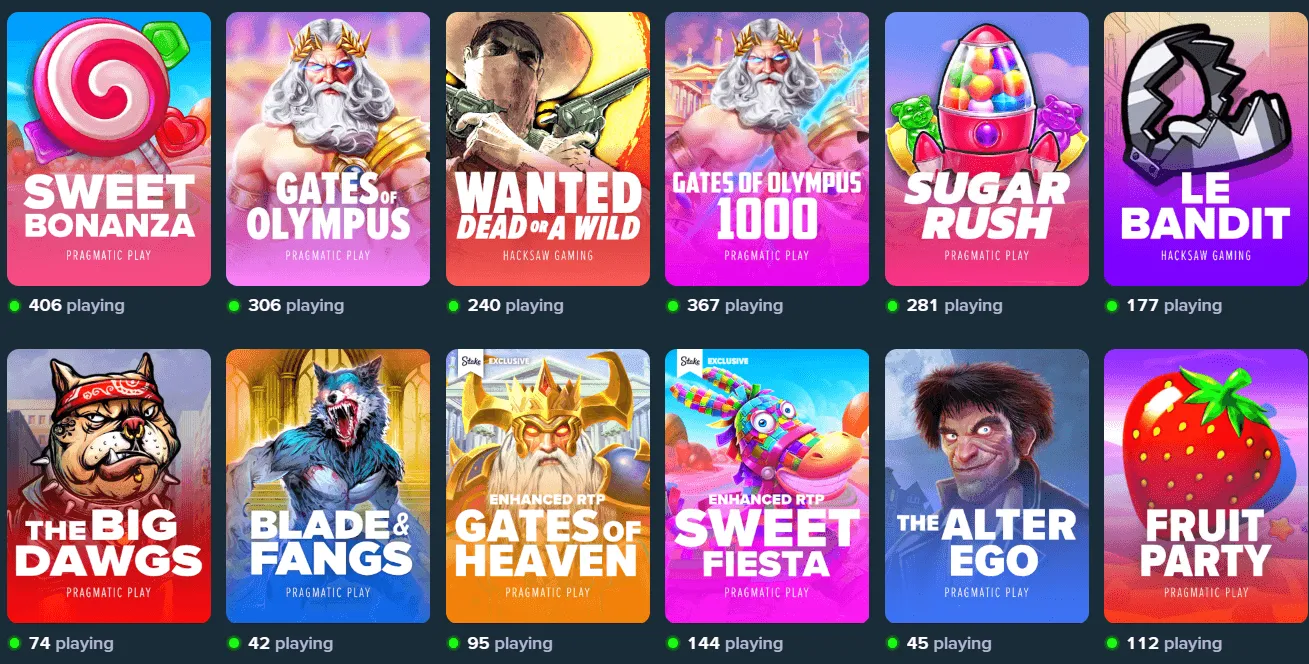Click the green dot beside 177 playing
Screen dimensions: 1309x664
pyautogui.click(x=1111, y=306)
